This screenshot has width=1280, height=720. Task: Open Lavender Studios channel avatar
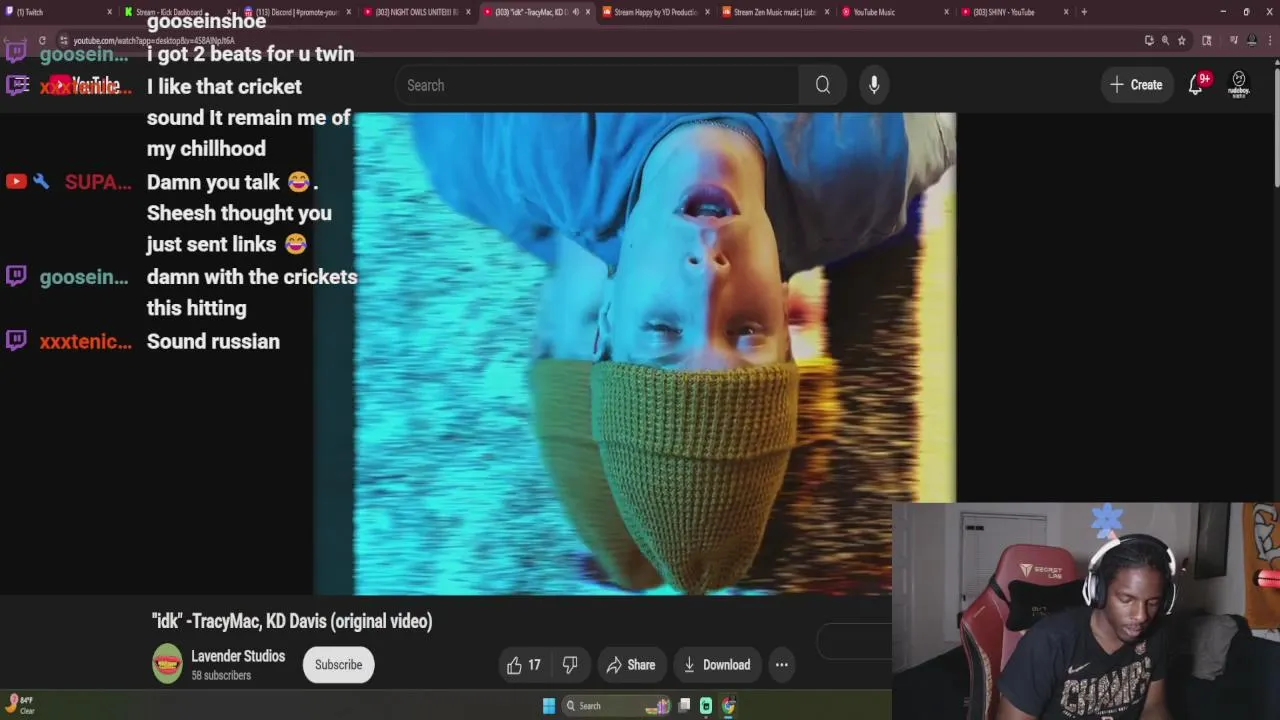coord(167,664)
